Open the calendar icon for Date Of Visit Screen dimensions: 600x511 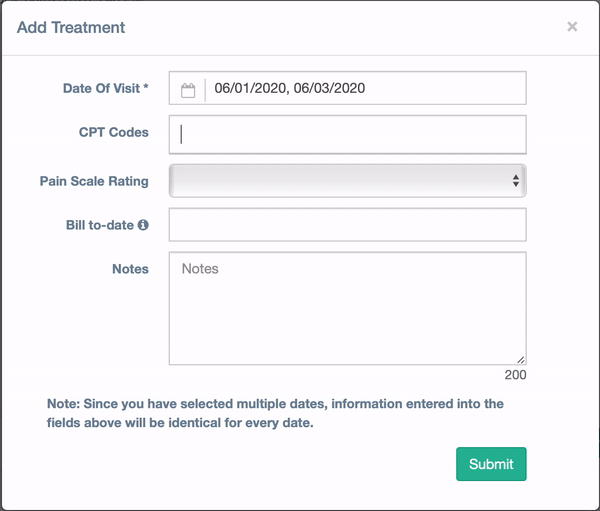(188, 90)
